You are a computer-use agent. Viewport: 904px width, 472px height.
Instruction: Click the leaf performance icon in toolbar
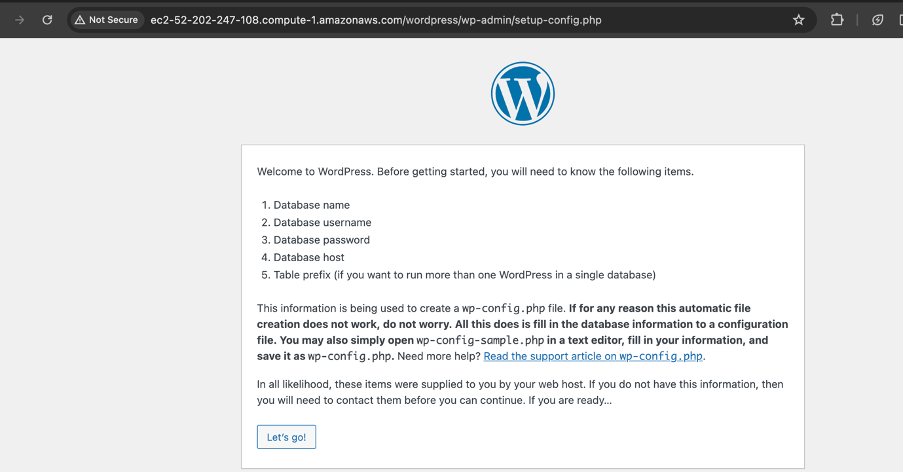pyautogui.click(x=877, y=19)
